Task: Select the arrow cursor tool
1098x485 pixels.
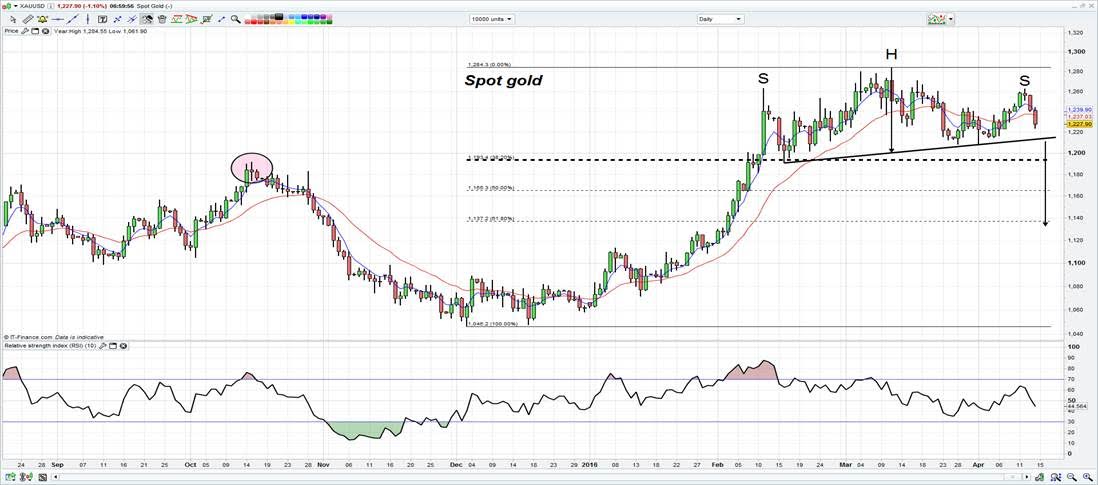Action: [13, 19]
